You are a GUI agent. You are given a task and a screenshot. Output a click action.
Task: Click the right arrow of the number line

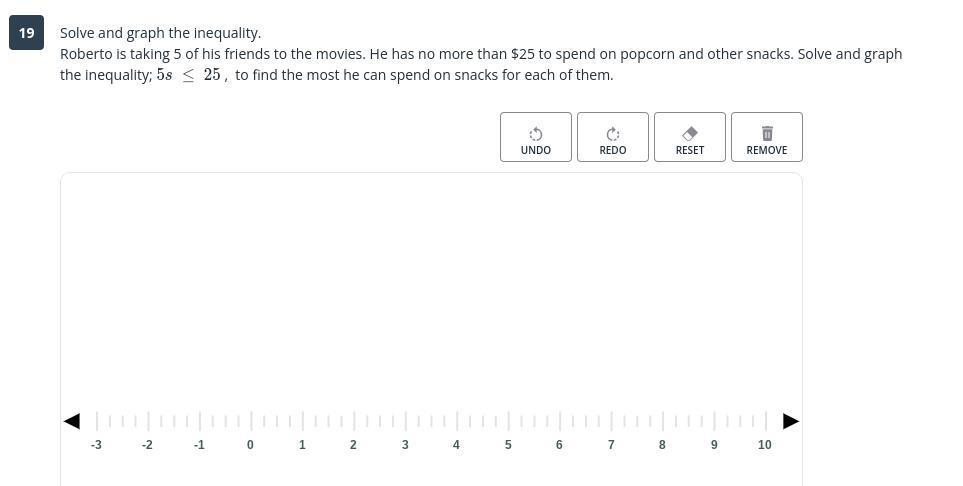790,421
